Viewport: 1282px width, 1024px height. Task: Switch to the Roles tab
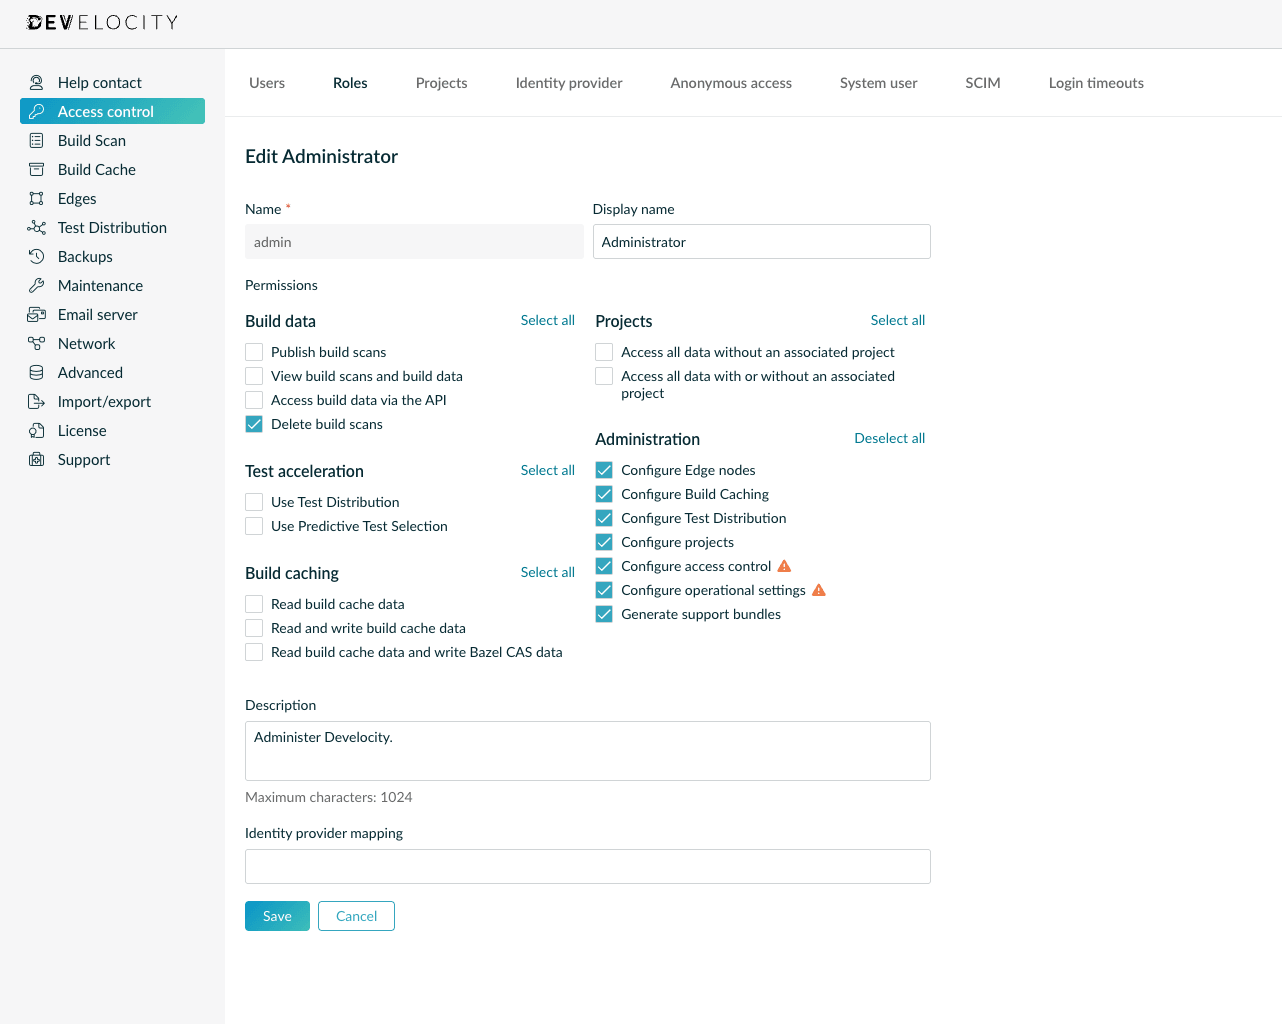(x=350, y=83)
